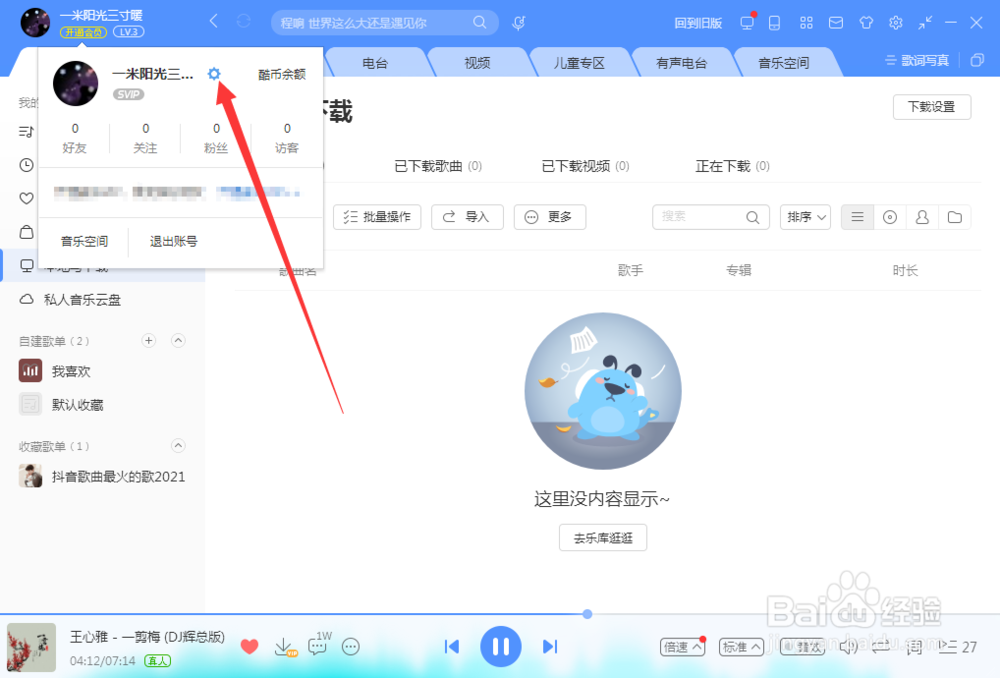Switch to the 有声电台 tab

coord(682,63)
